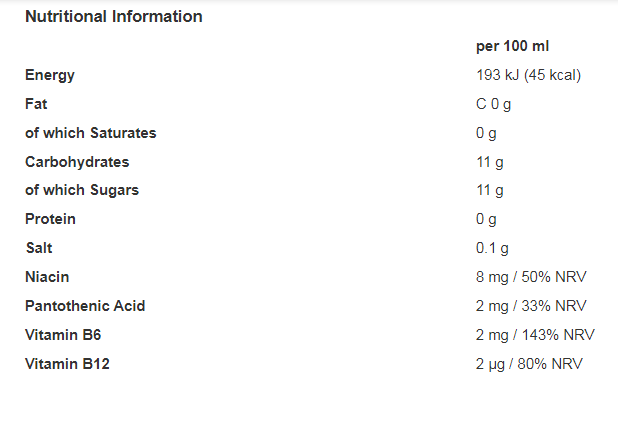Select the Carbohydrates row label
This screenshot has width=618, height=425.
tap(77, 162)
